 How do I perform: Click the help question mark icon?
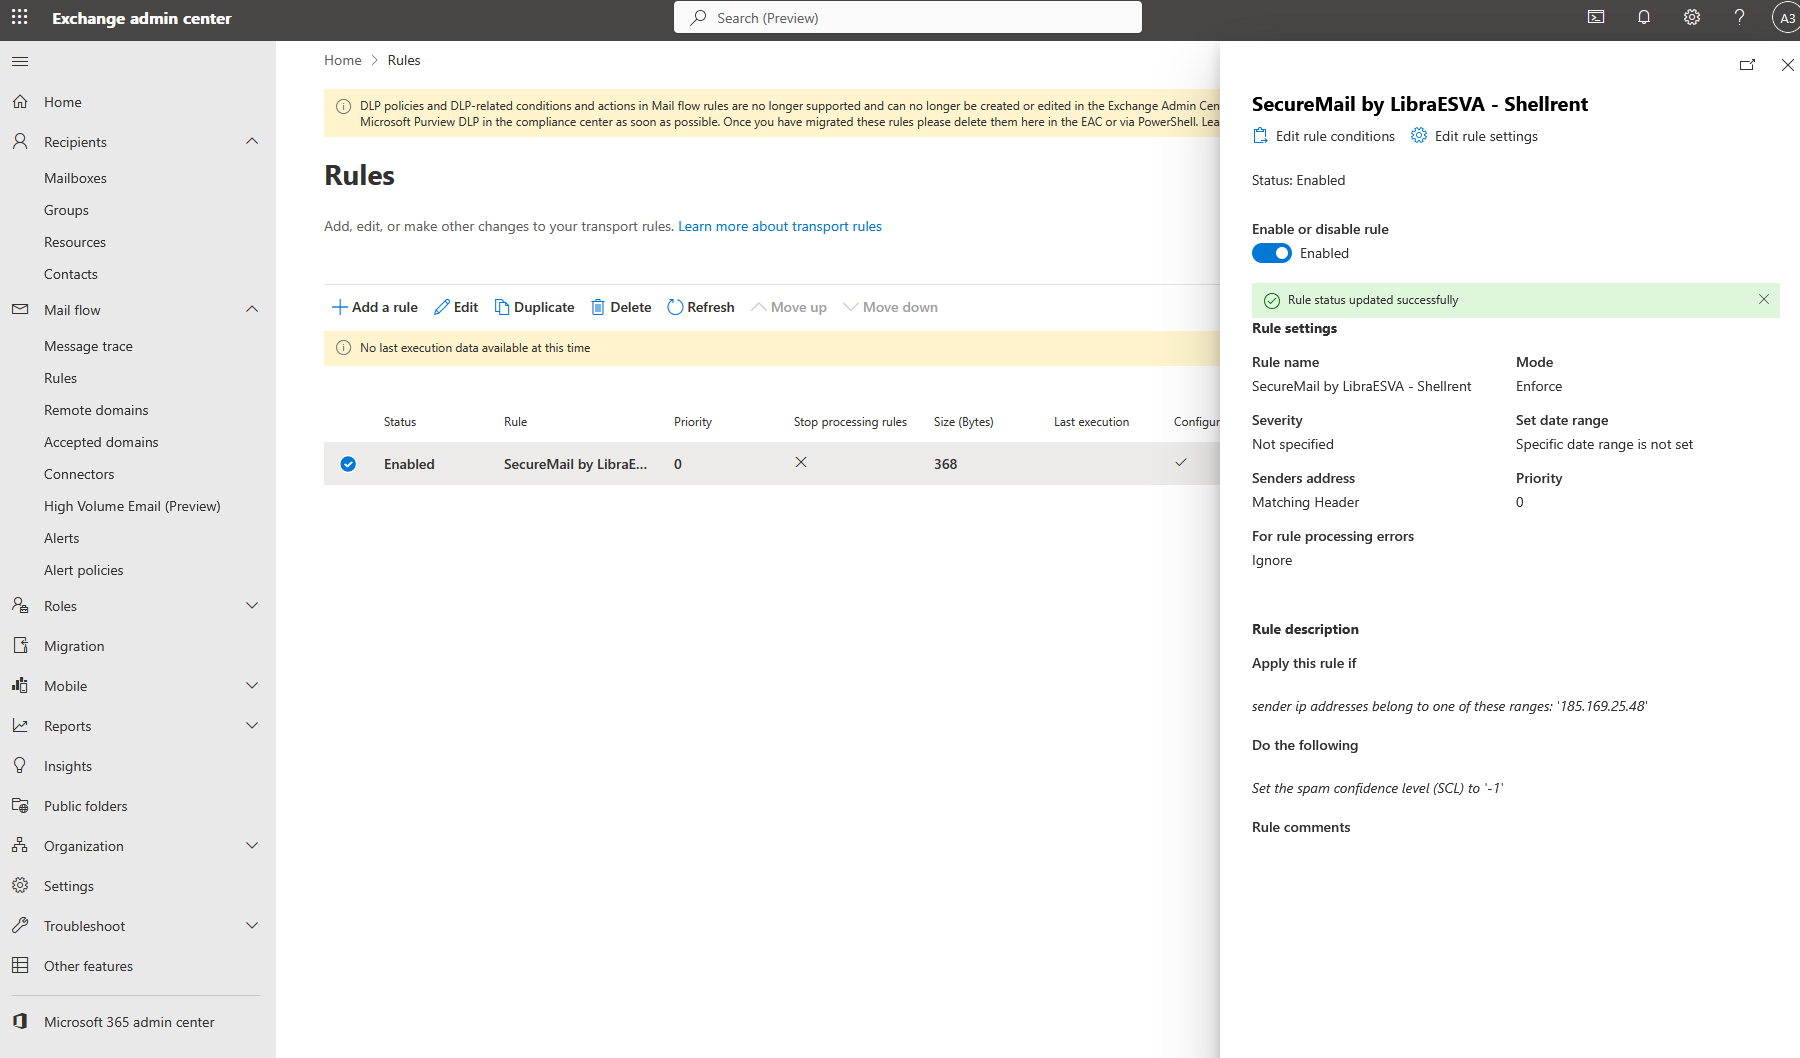point(1740,17)
